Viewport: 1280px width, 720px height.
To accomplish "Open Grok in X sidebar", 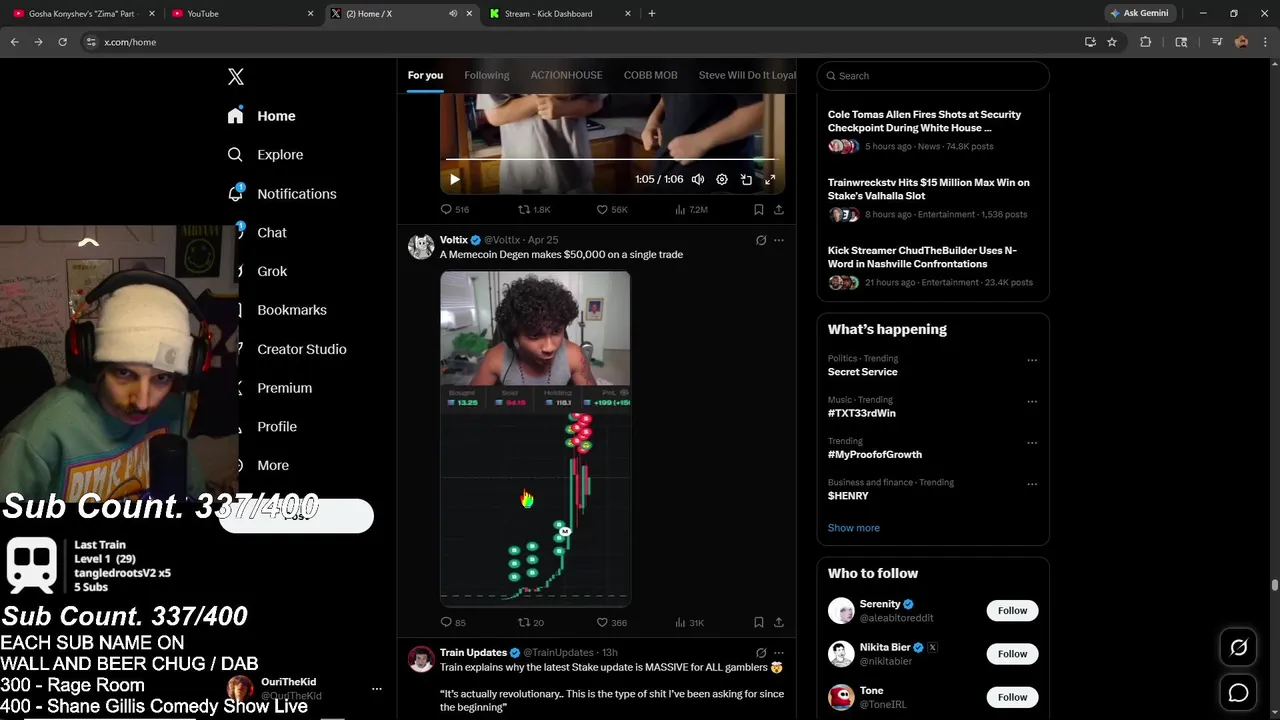I will point(263,271).
